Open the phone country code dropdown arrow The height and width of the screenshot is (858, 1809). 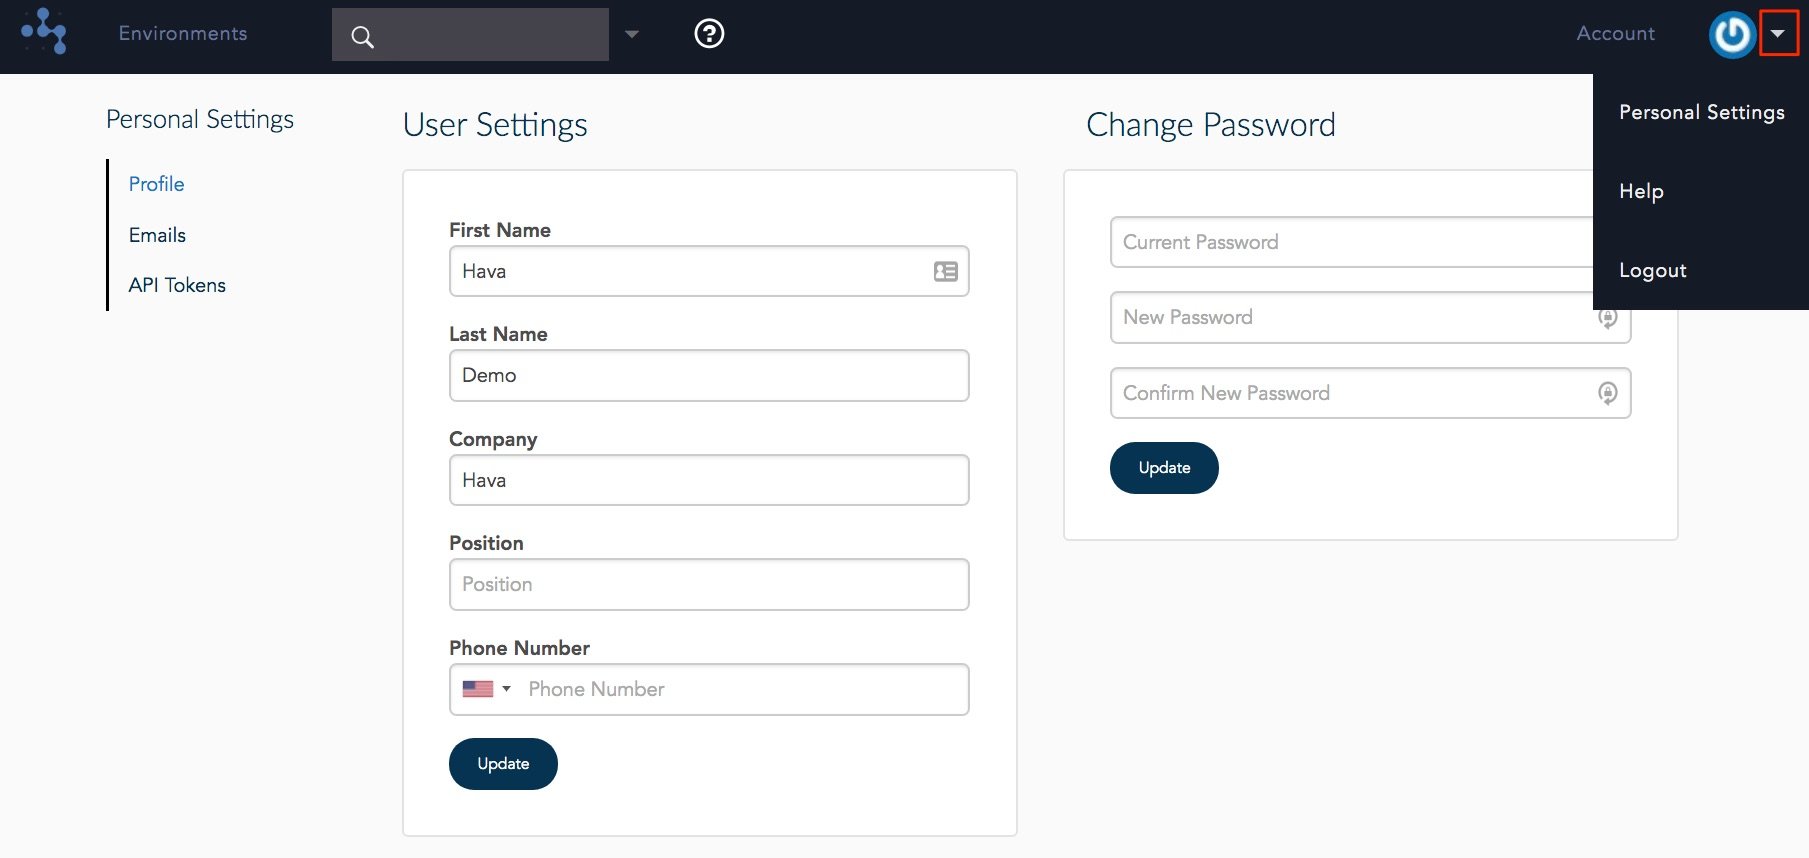[506, 689]
